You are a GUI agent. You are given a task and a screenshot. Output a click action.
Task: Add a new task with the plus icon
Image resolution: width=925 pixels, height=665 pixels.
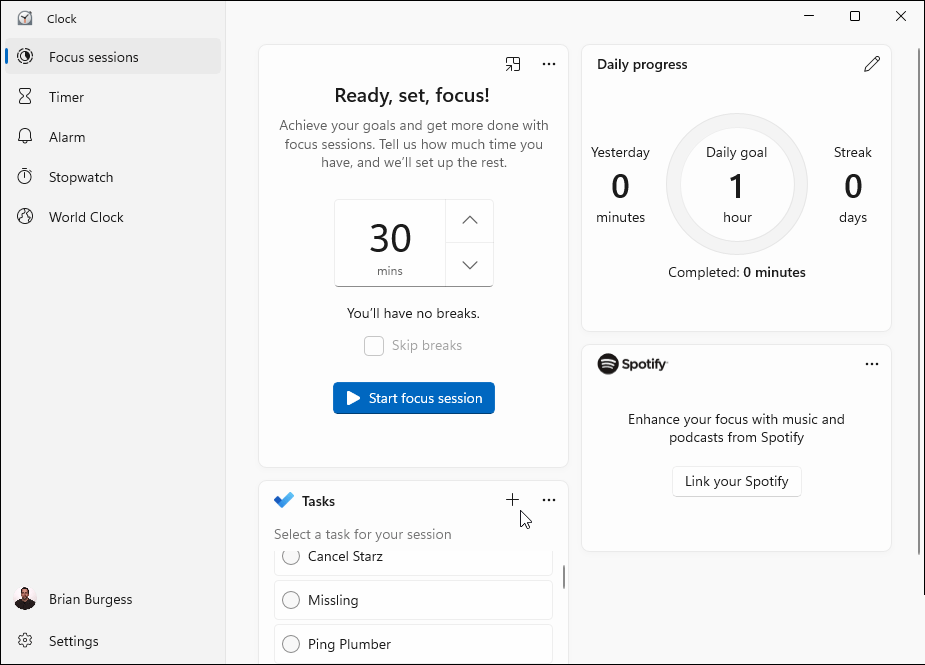coord(512,499)
